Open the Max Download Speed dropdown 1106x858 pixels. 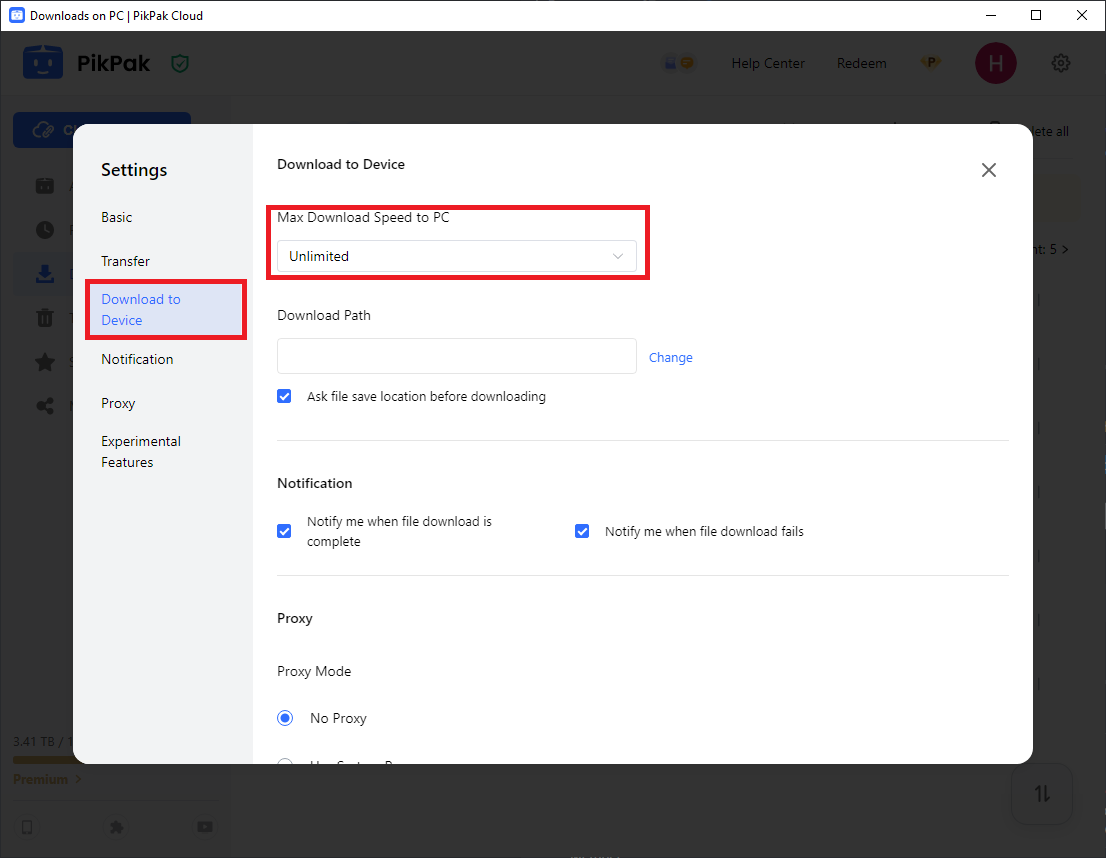(456, 256)
